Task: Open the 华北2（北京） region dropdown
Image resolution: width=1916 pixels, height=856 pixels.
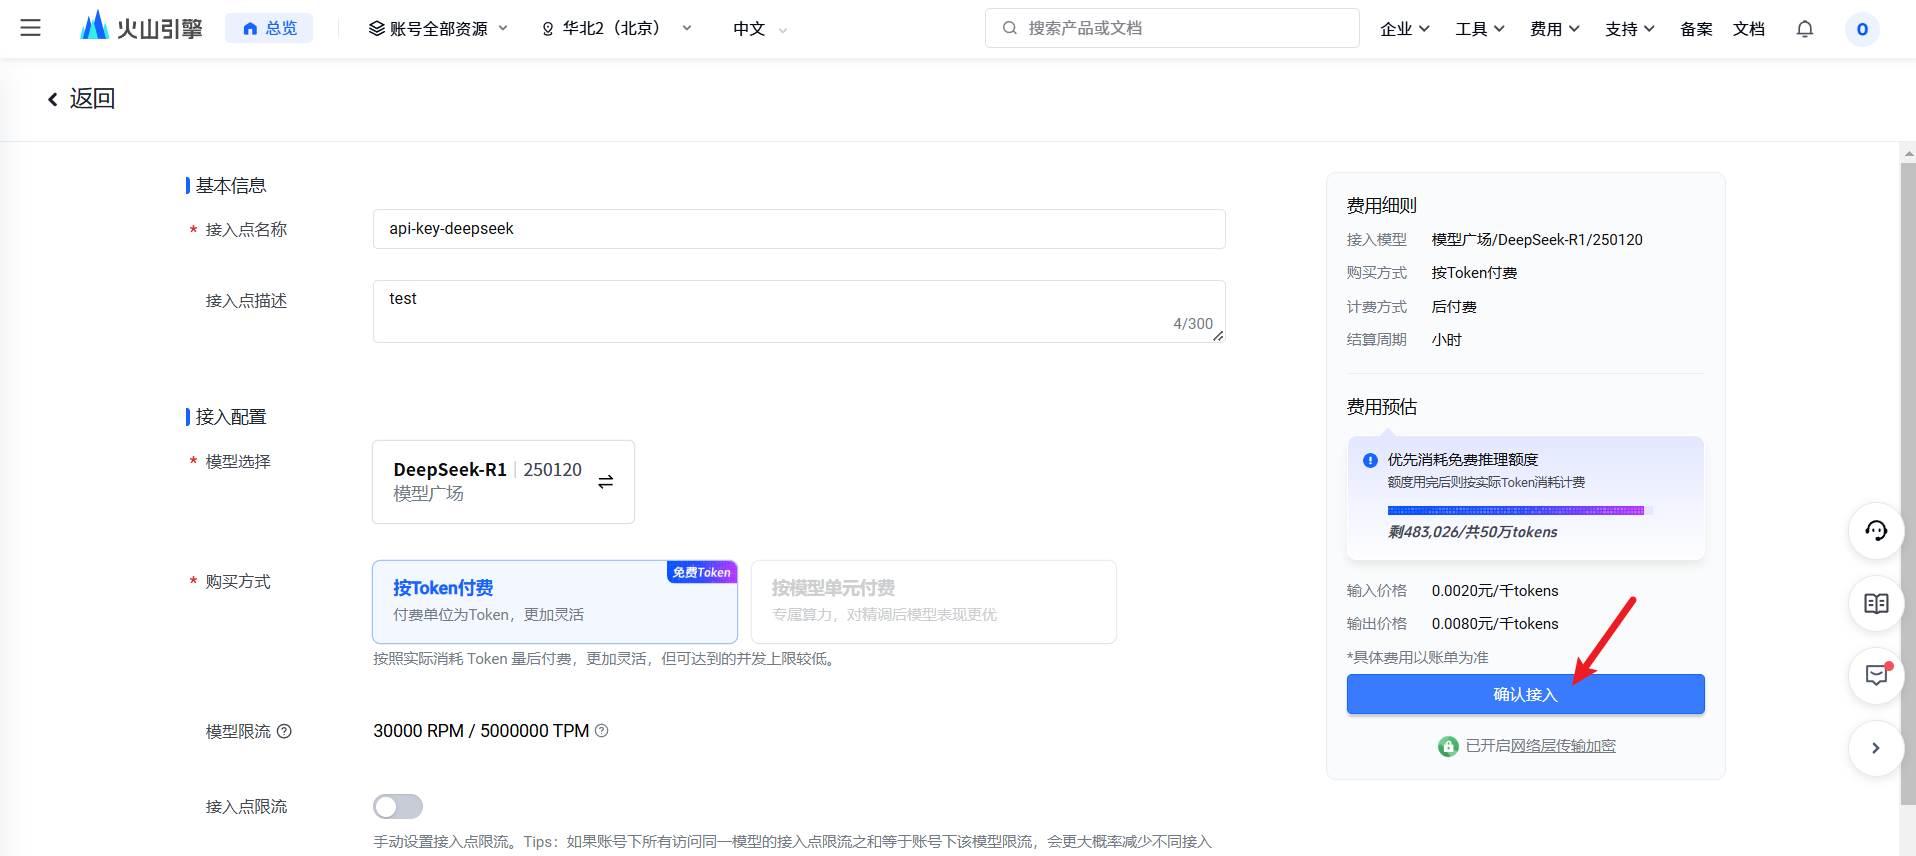Action: 616,29
